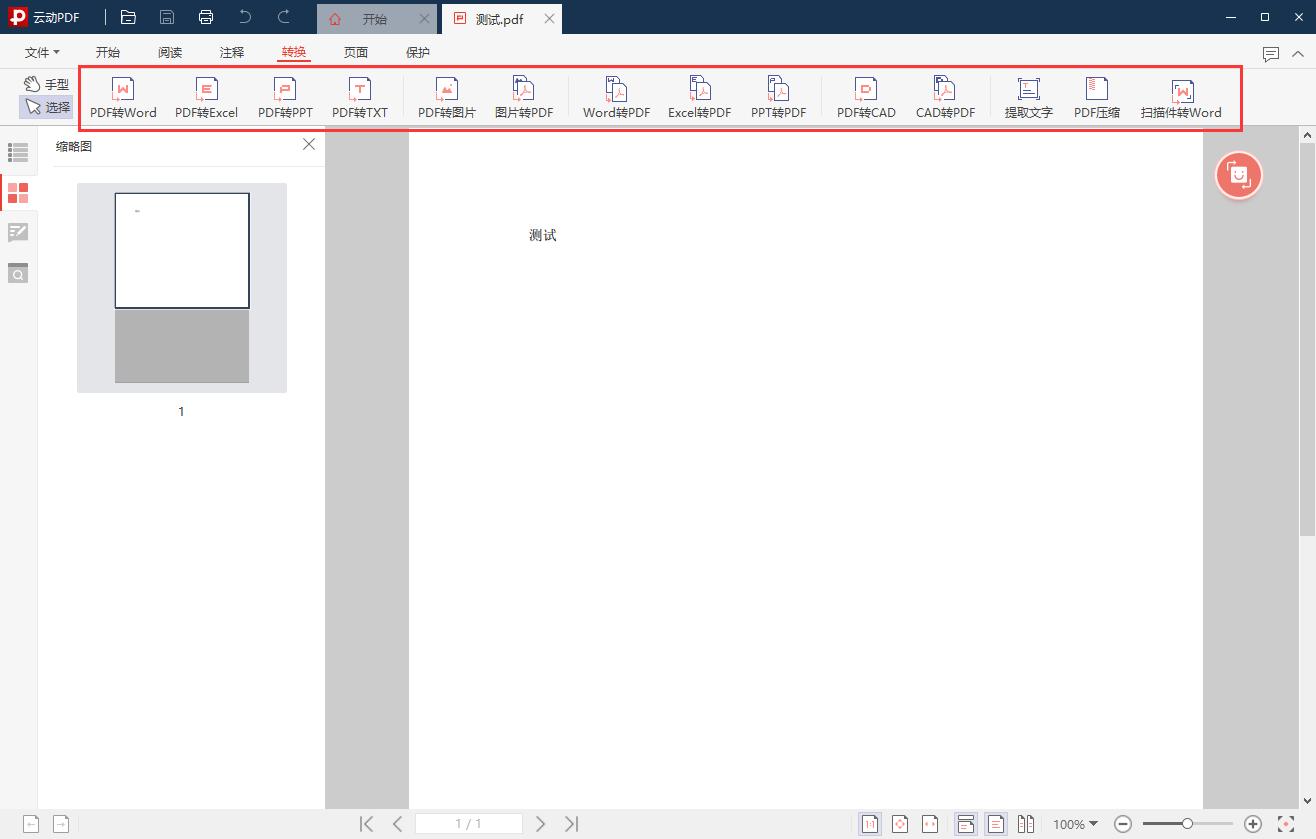Choose the 扫描件转Word tool
Screen dimensions: 1316x839
click(1181, 99)
